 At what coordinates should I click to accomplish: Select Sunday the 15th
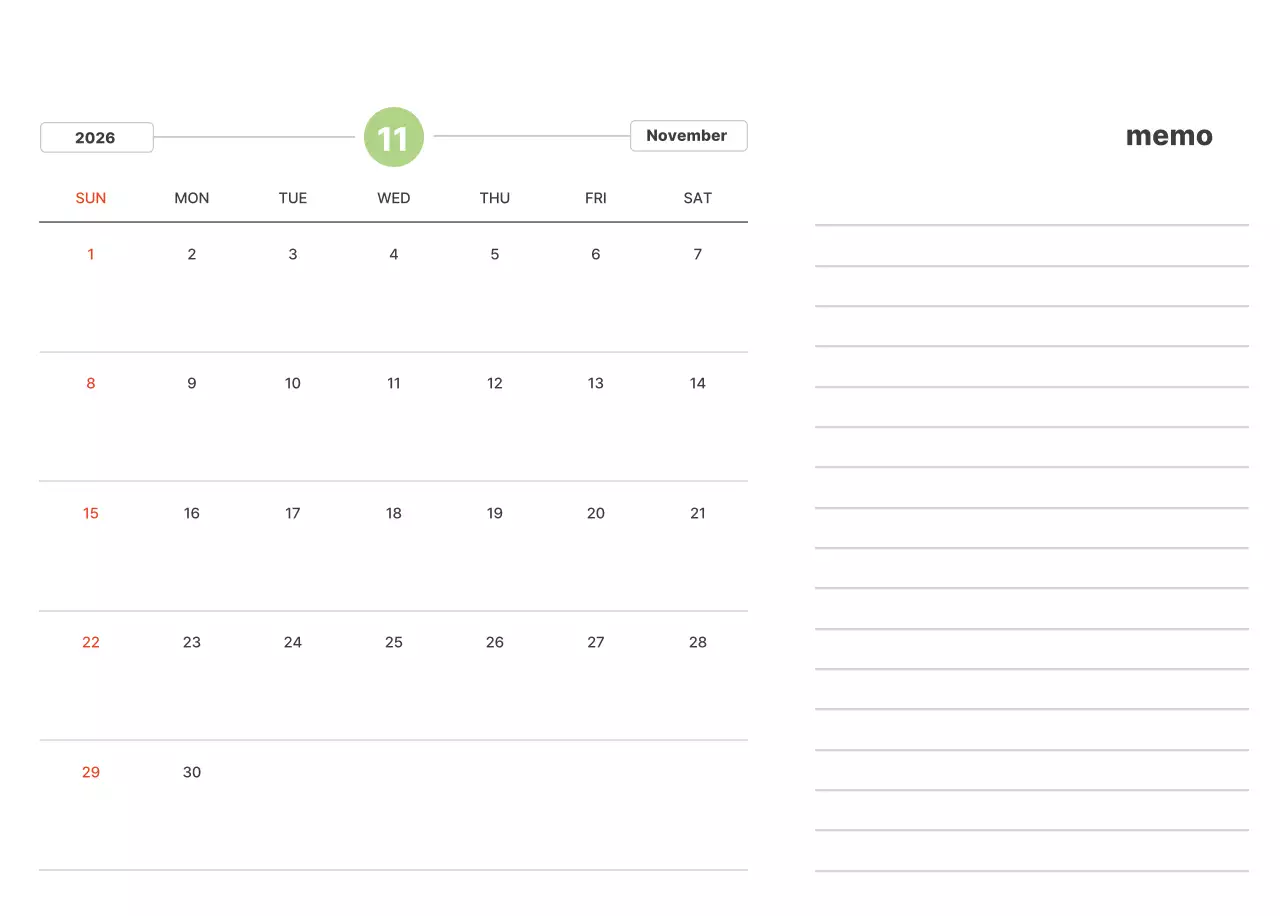(91, 513)
